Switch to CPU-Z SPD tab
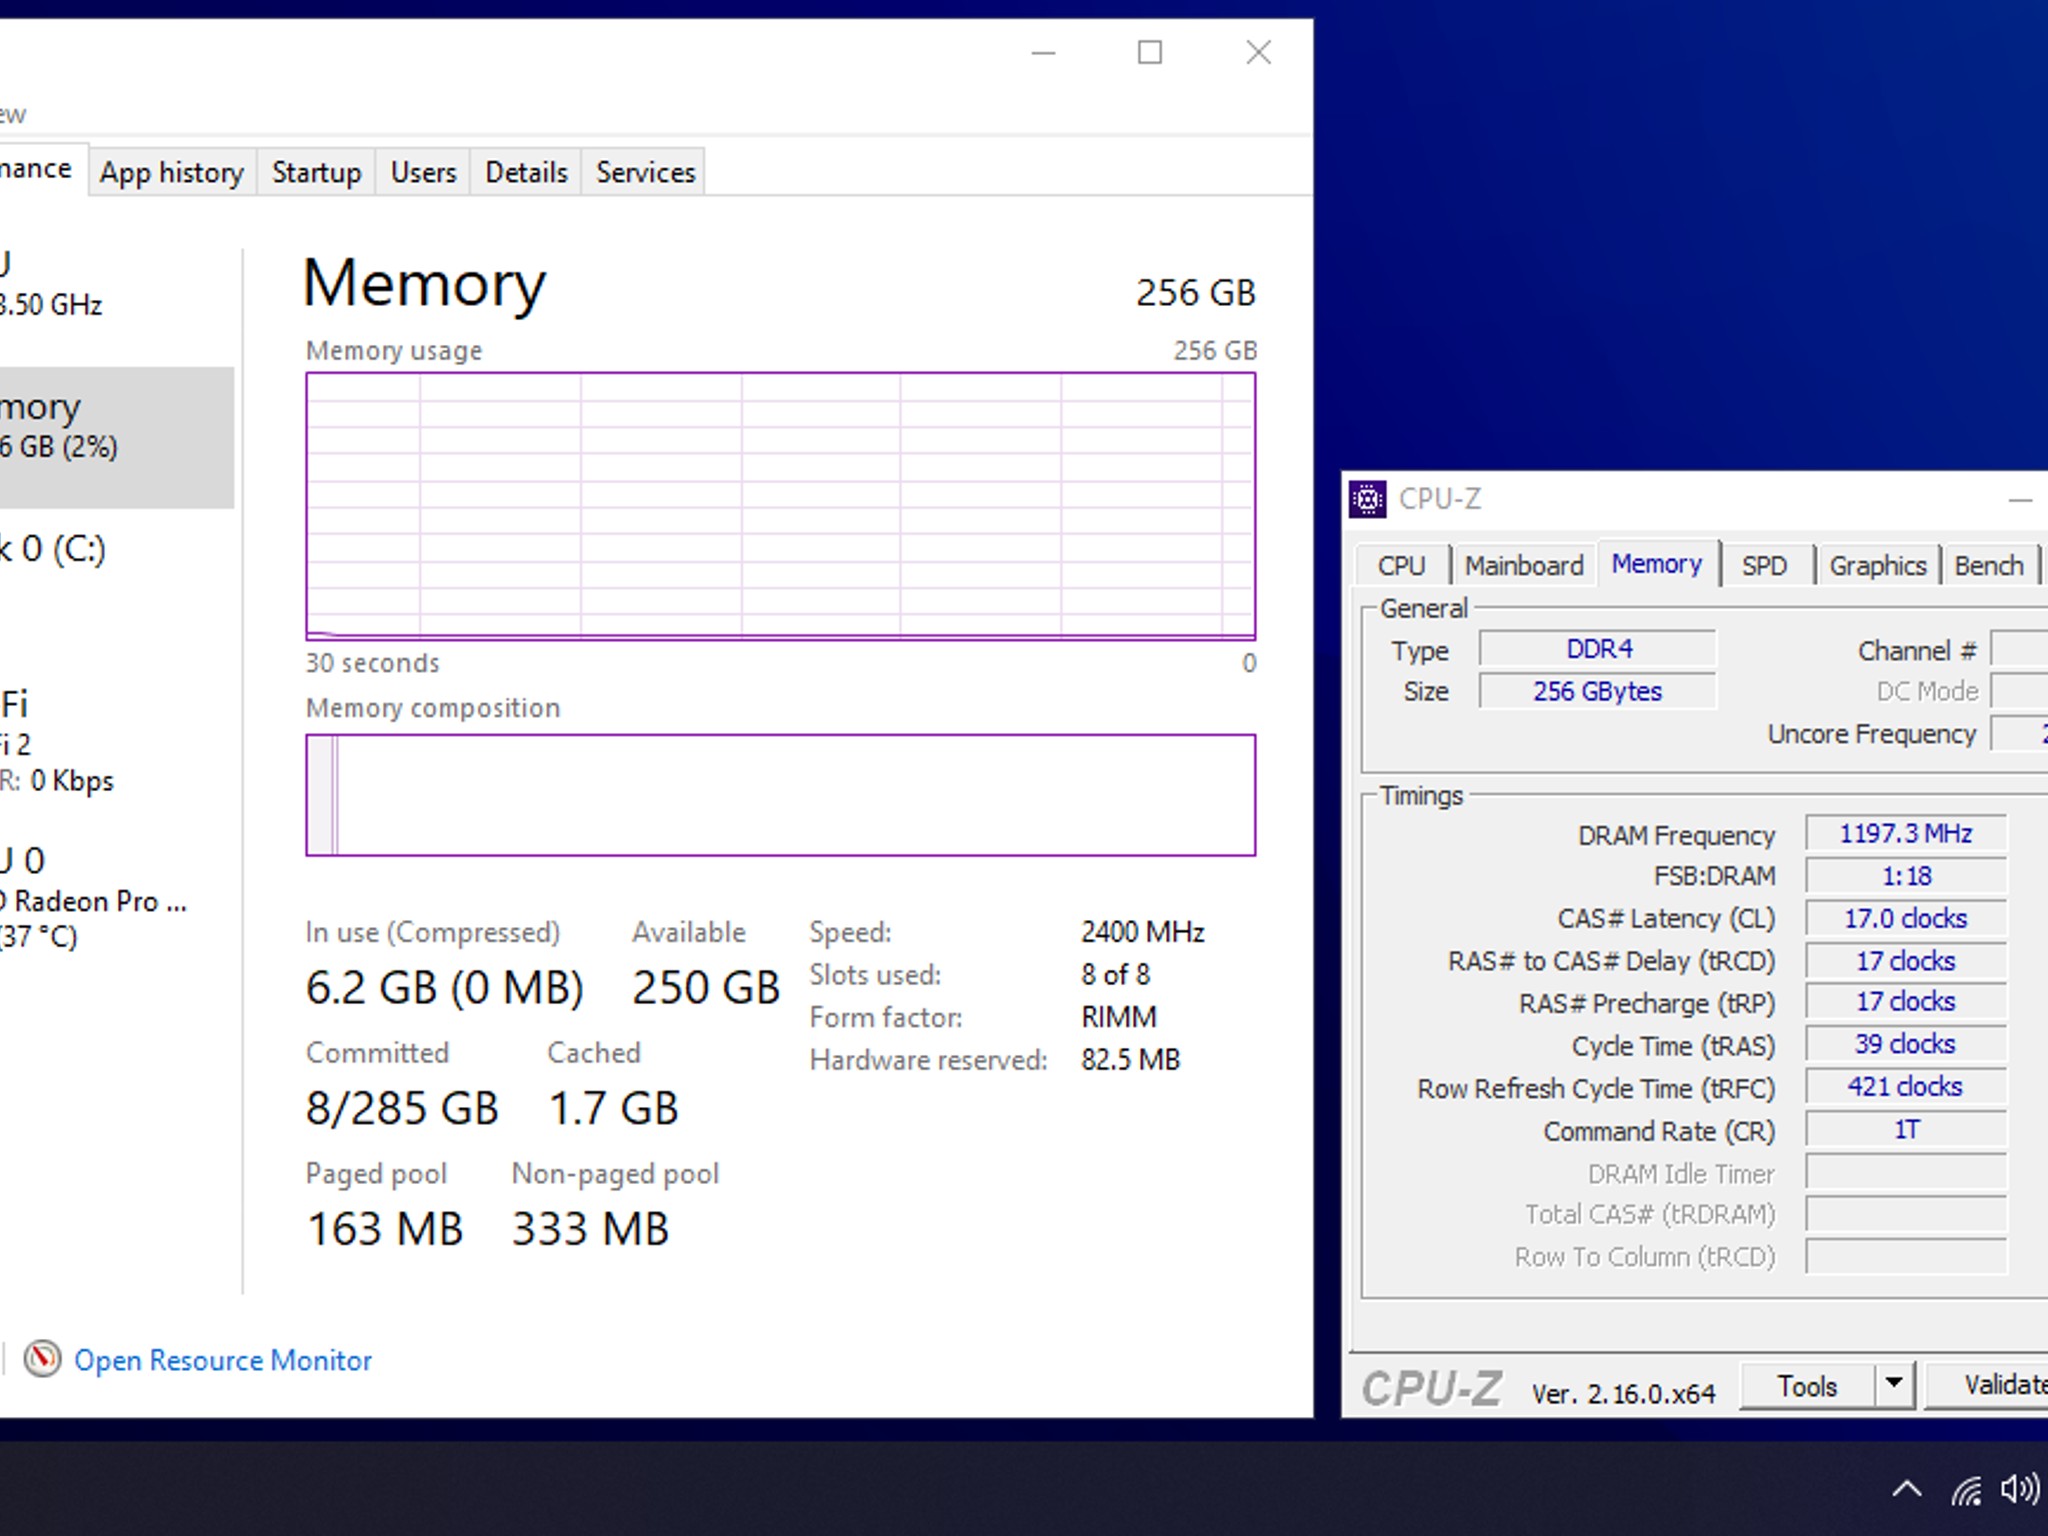 [x=1764, y=565]
